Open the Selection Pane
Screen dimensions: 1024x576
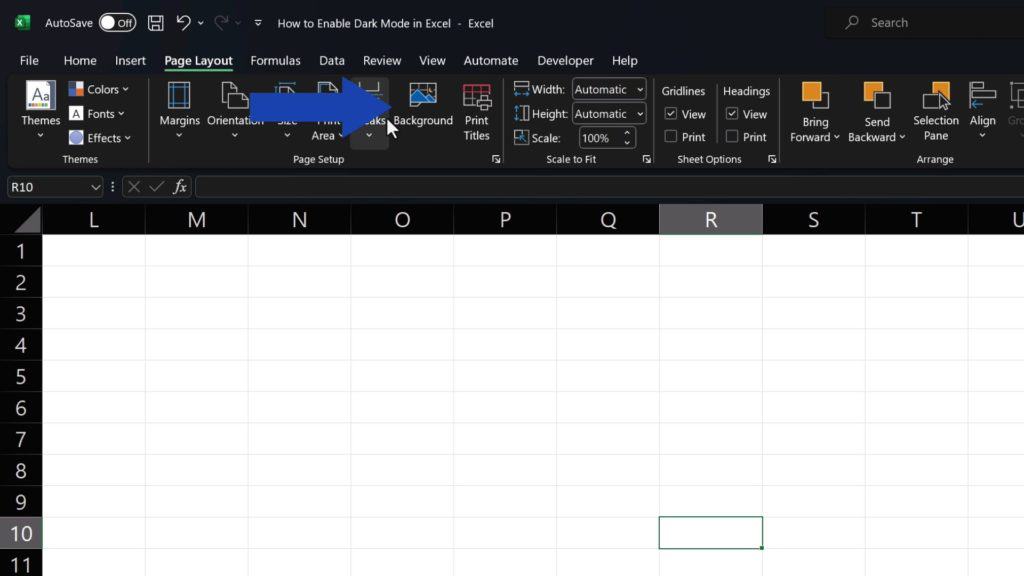pos(936,112)
